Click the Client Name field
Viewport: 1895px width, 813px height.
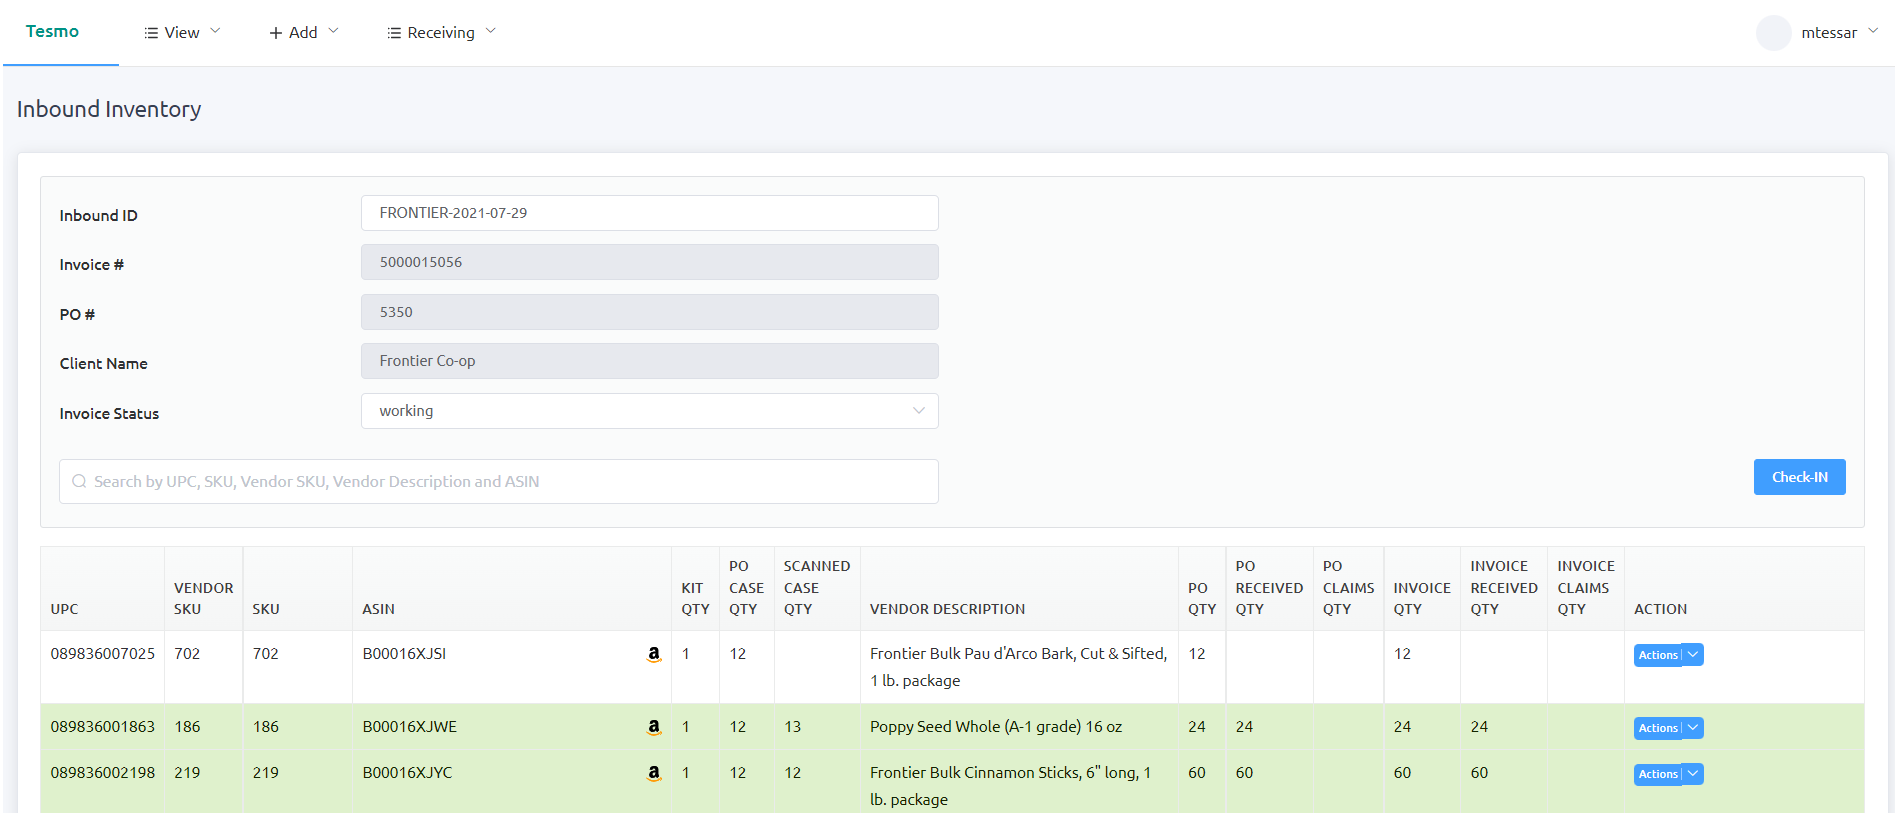pyautogui.click(x=649, y=361)
